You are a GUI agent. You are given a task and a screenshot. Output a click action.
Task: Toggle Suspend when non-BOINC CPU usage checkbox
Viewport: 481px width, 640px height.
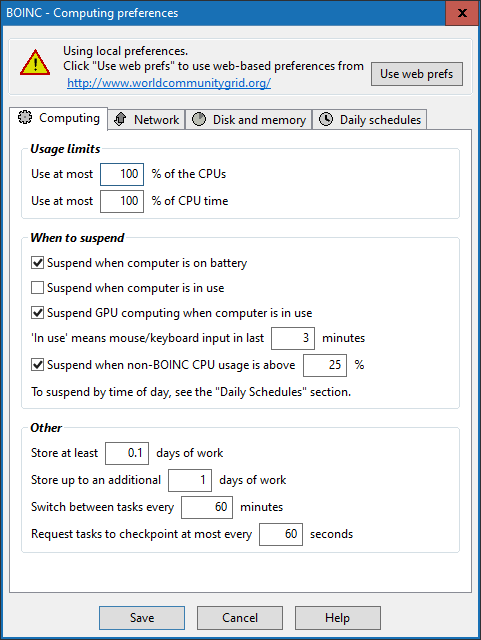[38, 364]
